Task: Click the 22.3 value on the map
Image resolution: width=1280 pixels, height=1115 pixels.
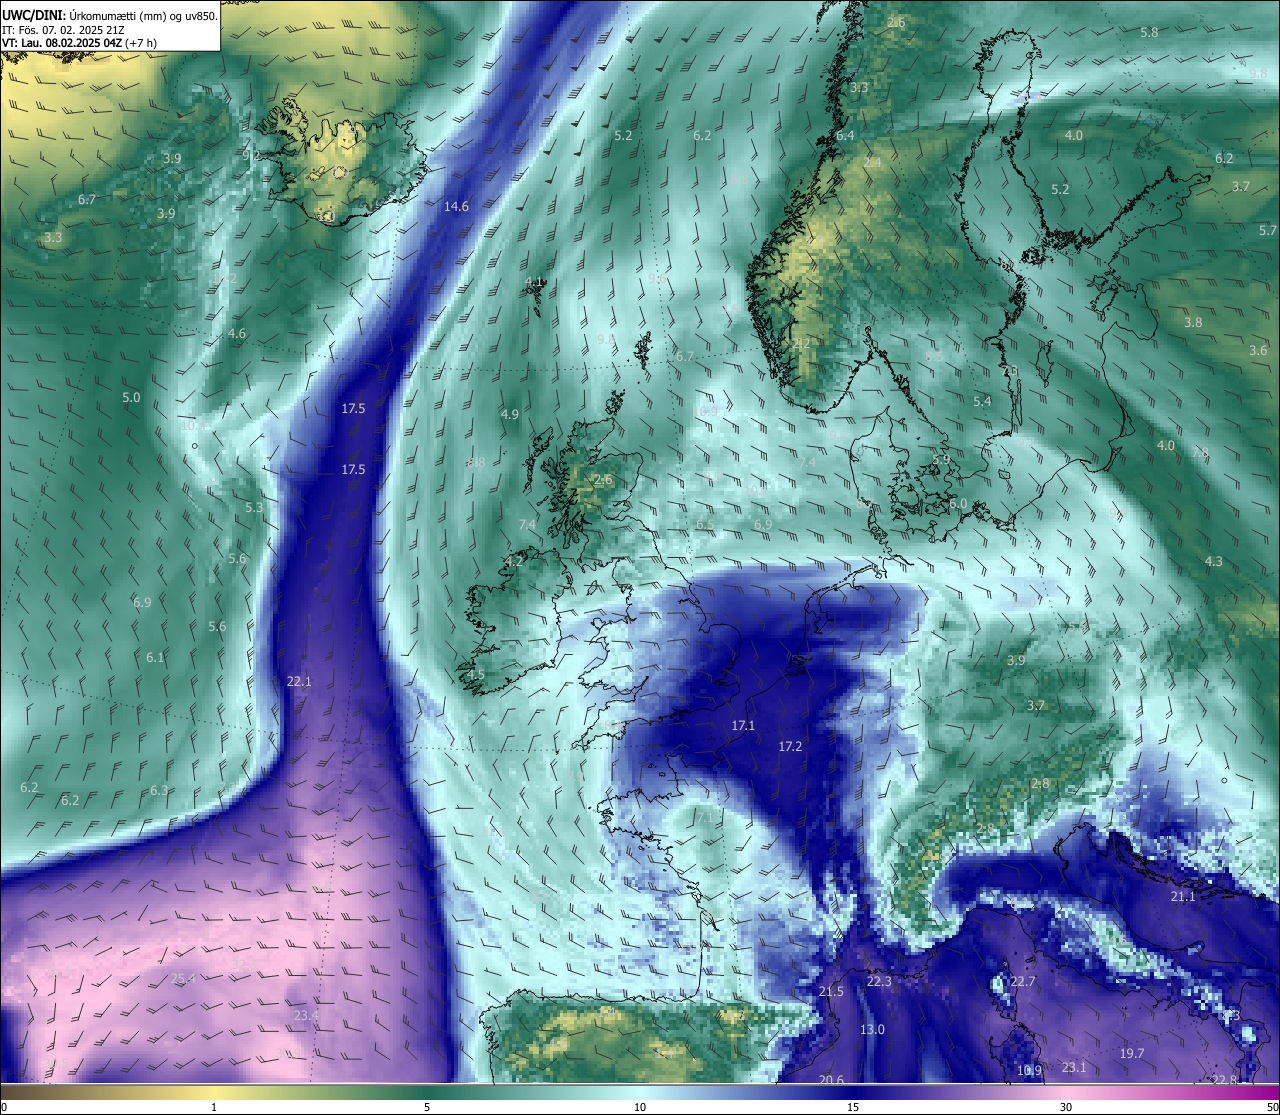Action: (x=878, y=983)
